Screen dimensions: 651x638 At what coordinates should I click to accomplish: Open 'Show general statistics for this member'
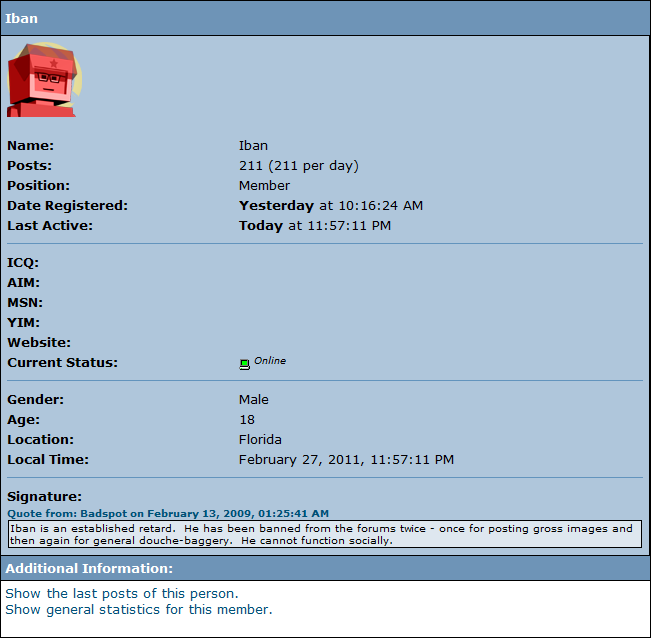(139, 609)
